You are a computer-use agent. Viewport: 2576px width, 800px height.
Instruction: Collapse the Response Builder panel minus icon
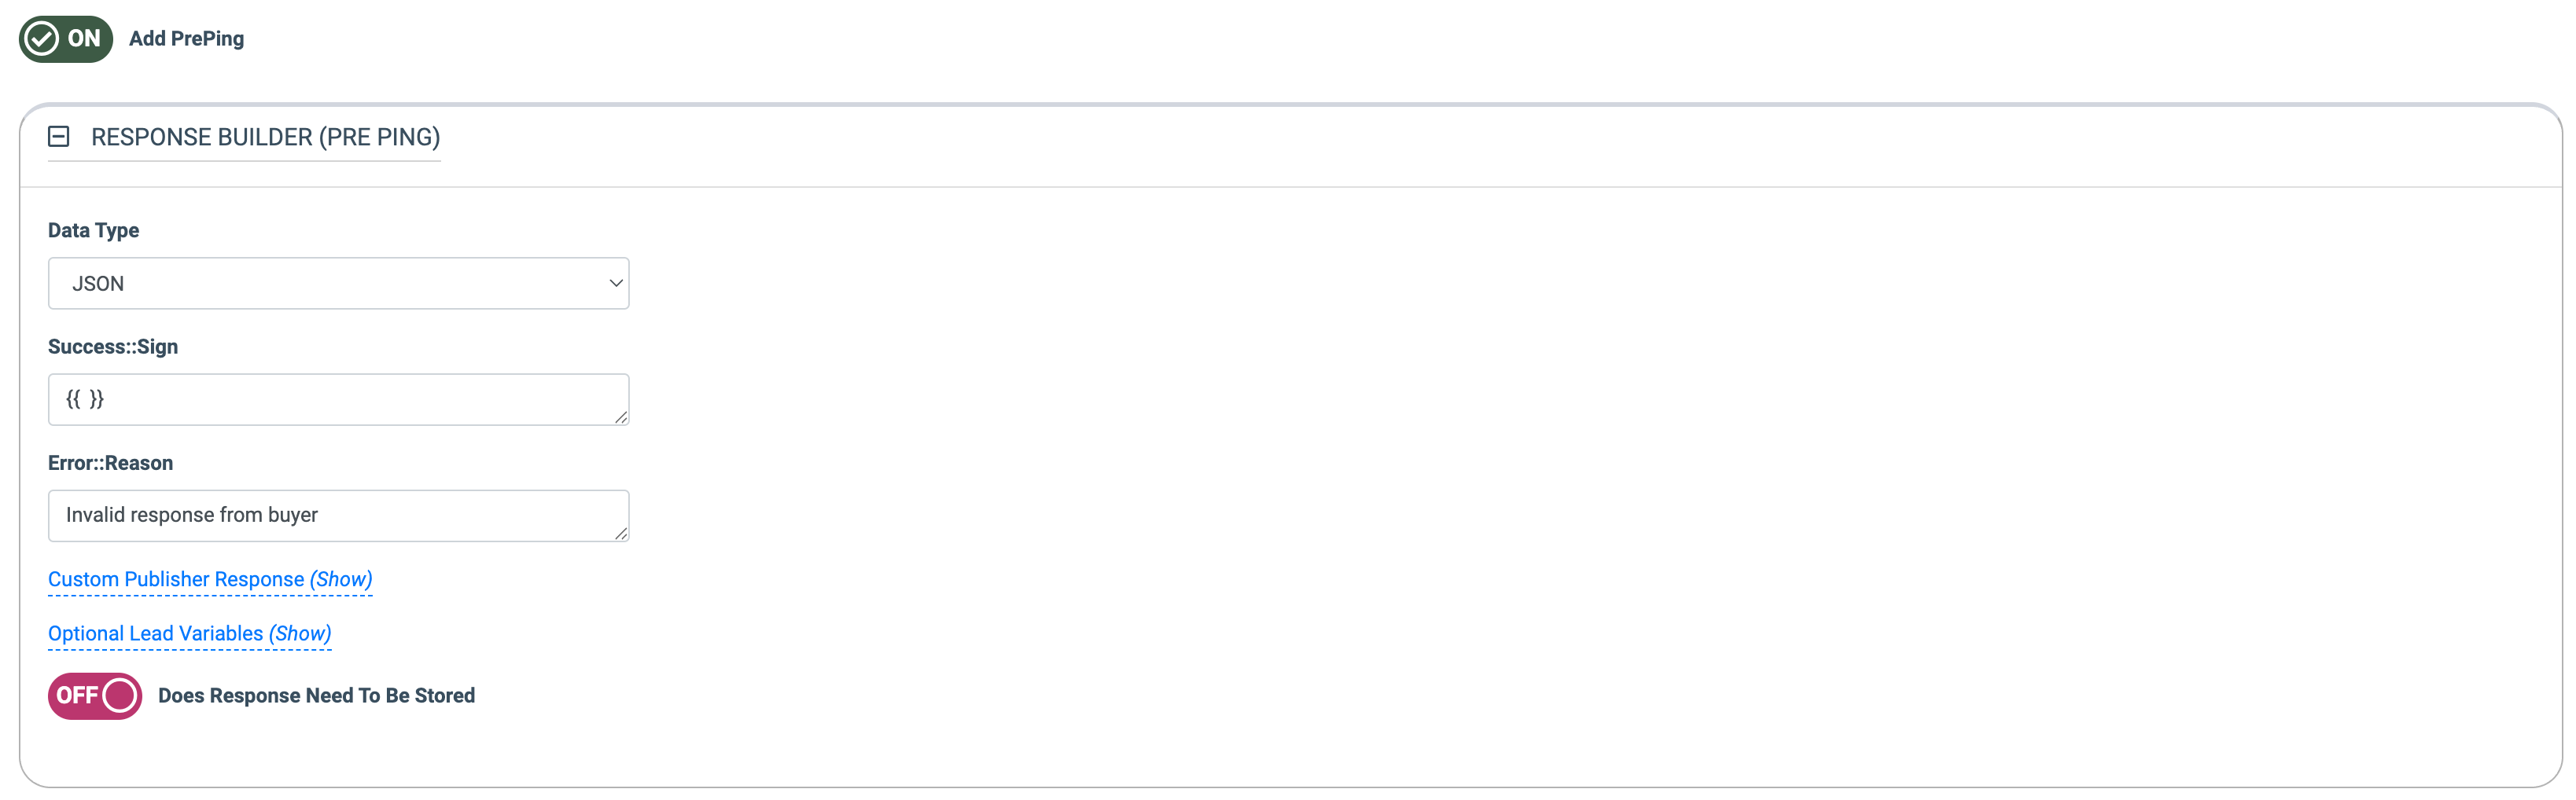coord(59,137)
